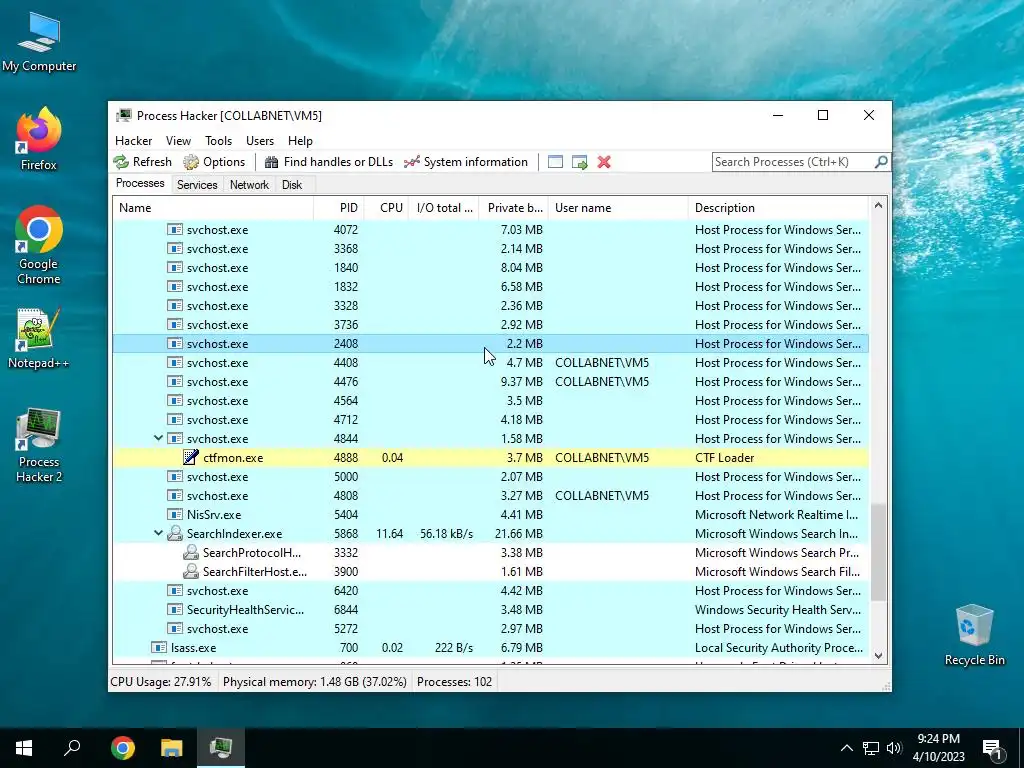Open the Google Chrome desktop shortcut
Image resolution: width=1024 pixels, height=768 pixels.
[39, 246]
